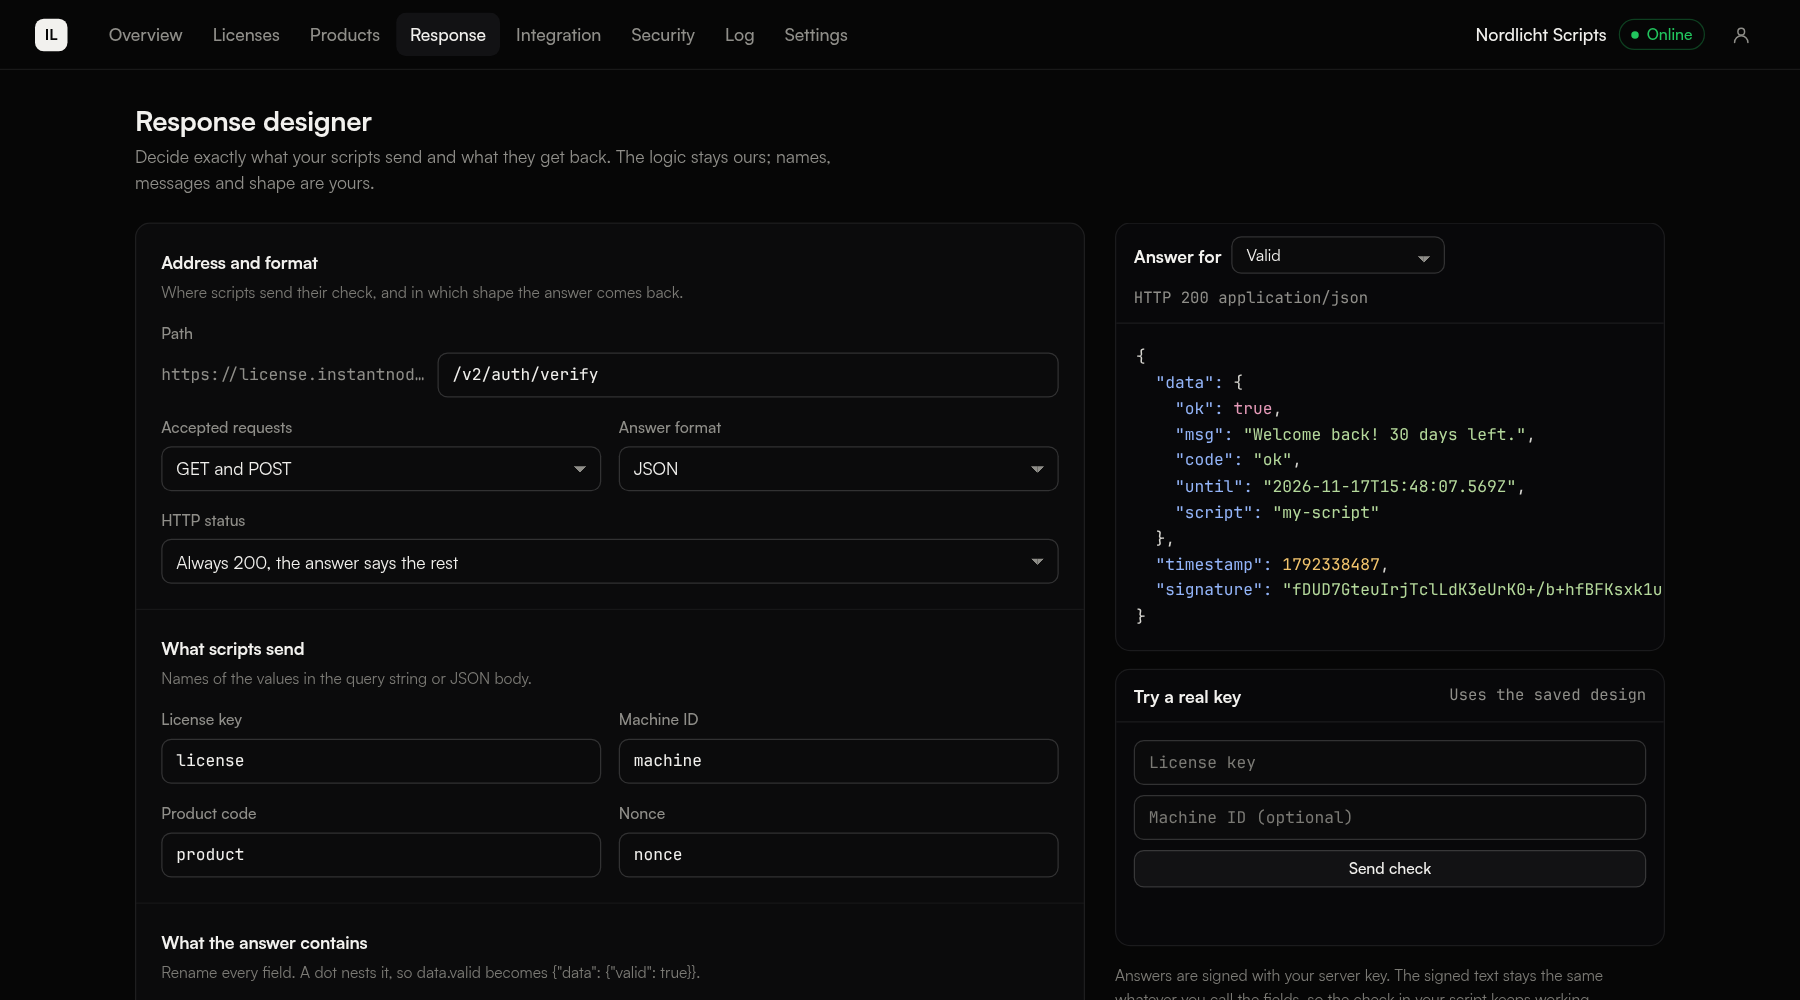Edit the Machine ID name field 'machine'

click(838, 761)
